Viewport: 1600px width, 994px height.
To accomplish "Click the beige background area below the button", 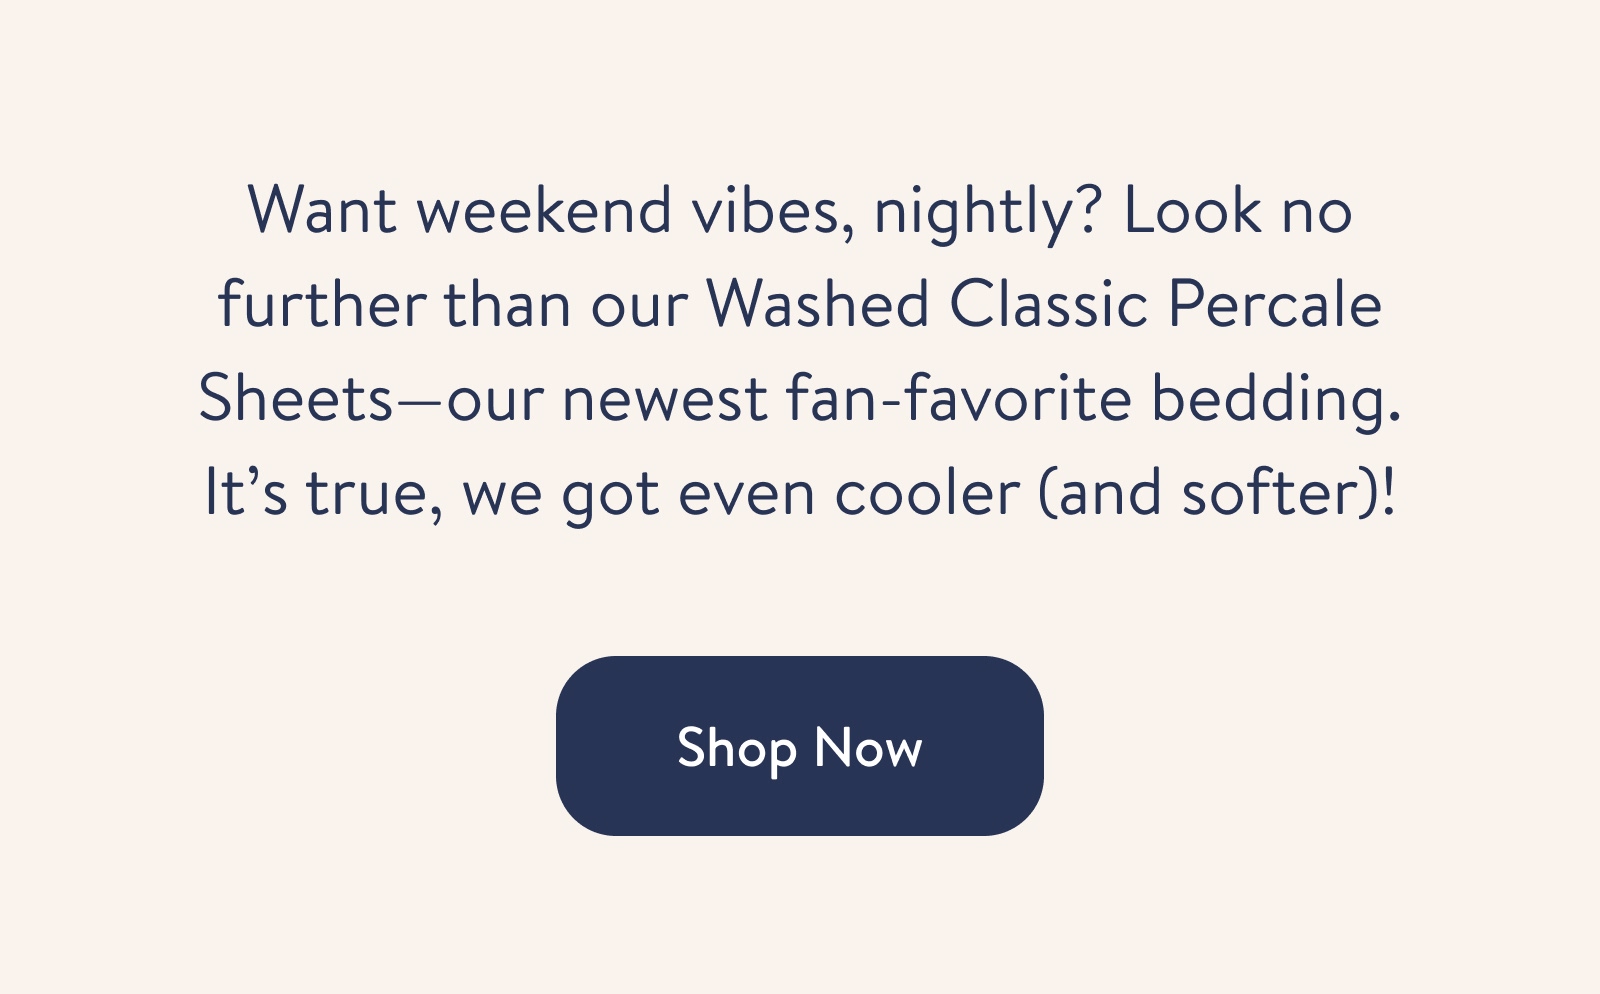I will tap(800, 920).
